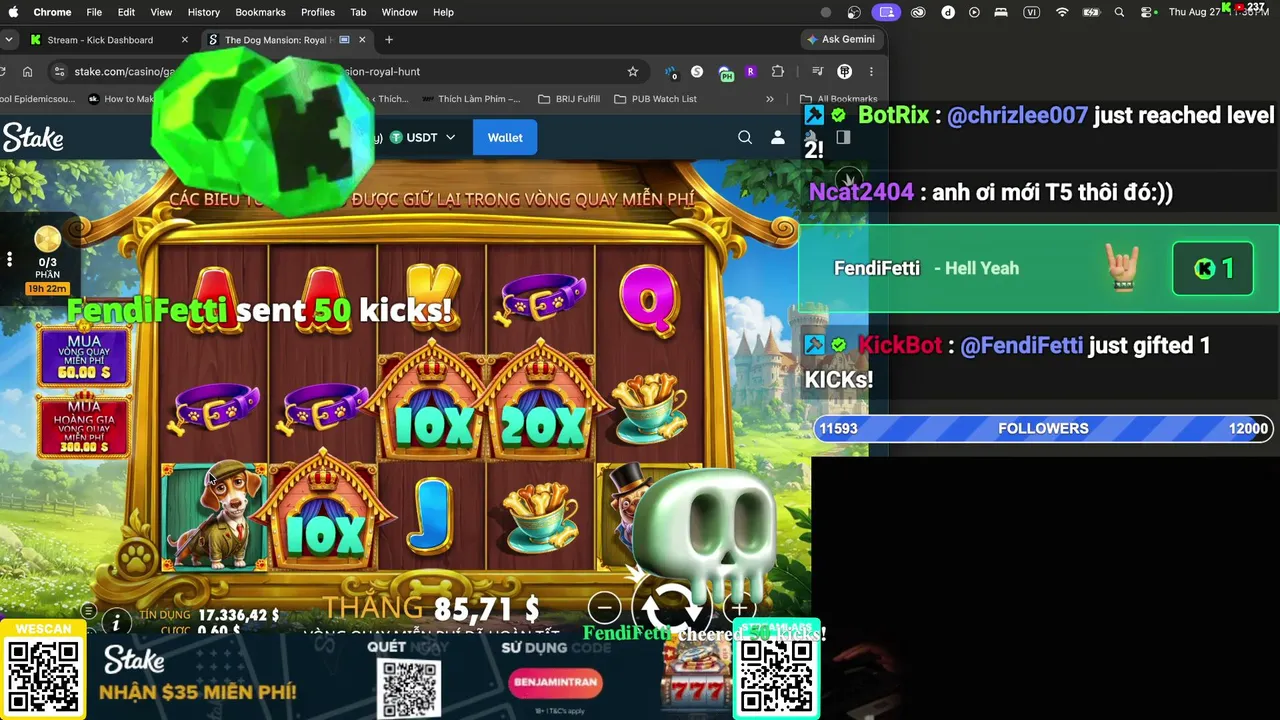Buy free spins for 60.00 $

[84, 355]
